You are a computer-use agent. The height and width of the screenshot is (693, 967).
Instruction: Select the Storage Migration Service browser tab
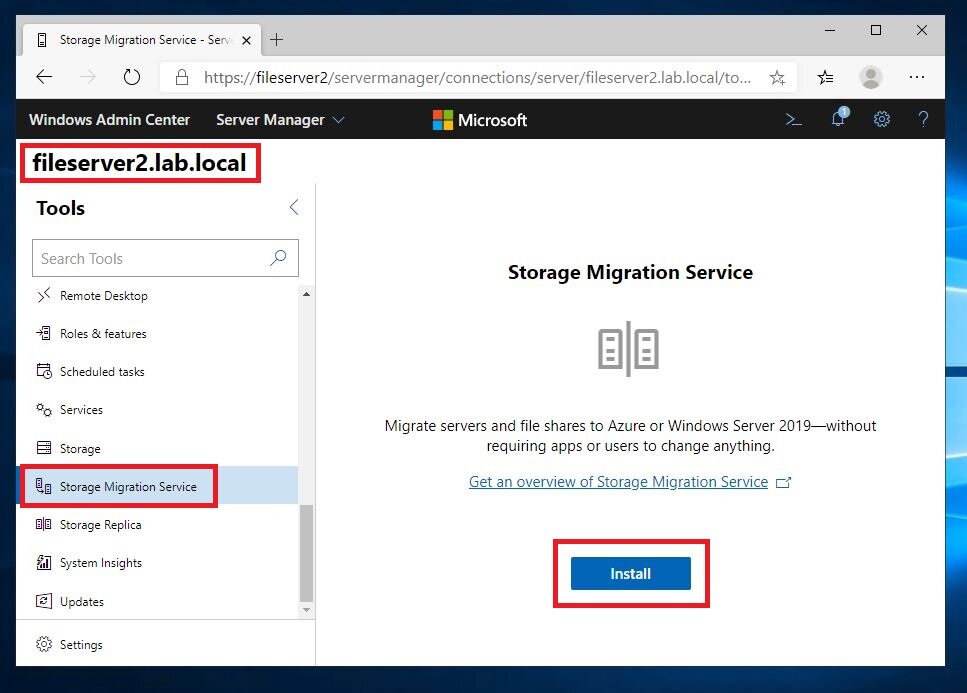pos(142,40)
